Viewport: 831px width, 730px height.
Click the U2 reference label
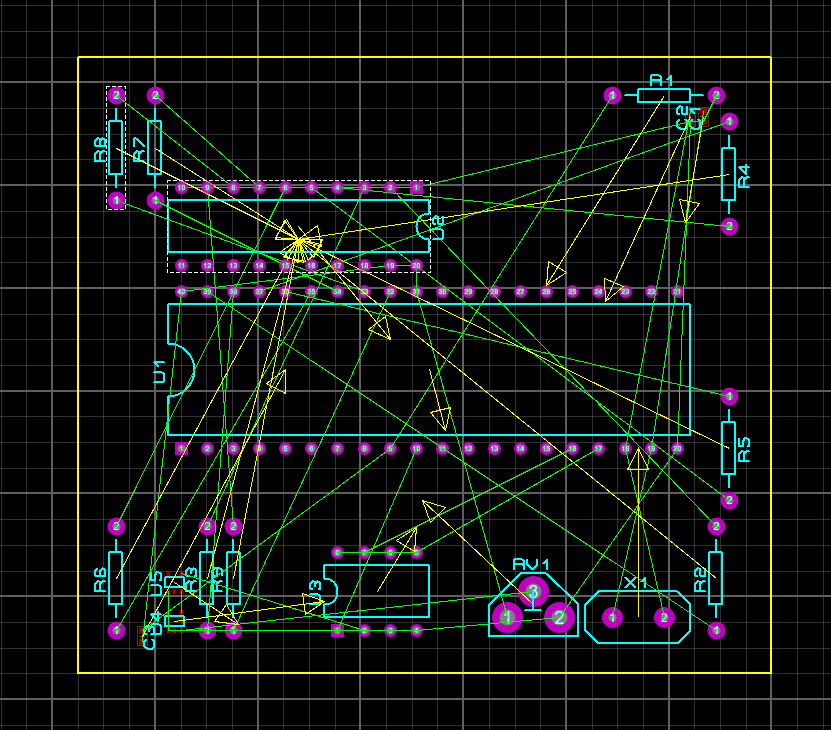pos(438,227)
